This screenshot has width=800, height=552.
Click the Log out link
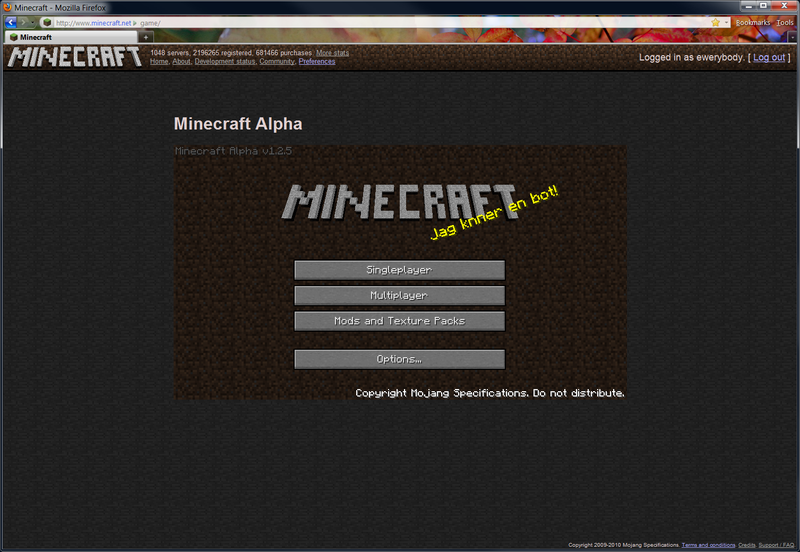[x=769, y=57]
